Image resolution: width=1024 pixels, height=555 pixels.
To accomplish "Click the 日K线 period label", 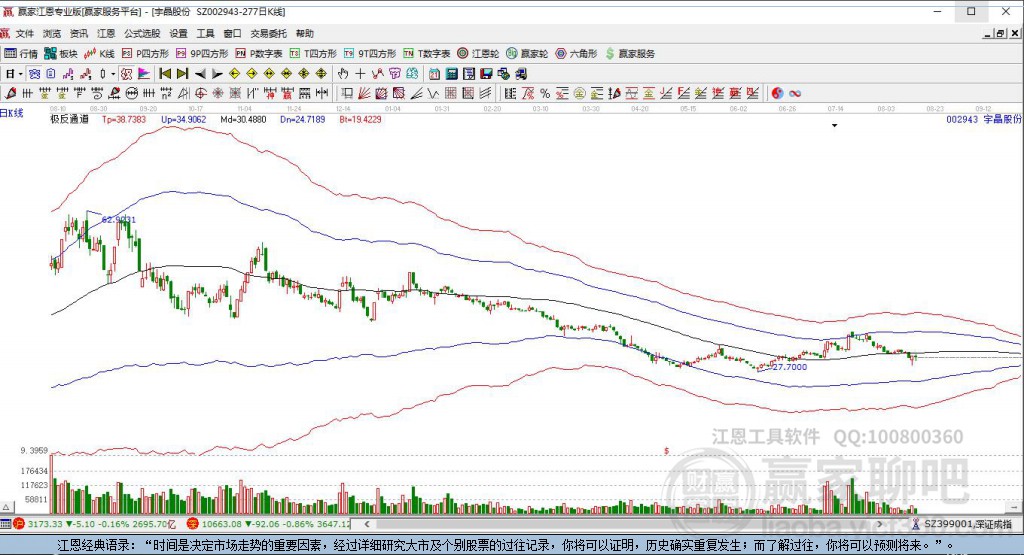I will 12,113.
